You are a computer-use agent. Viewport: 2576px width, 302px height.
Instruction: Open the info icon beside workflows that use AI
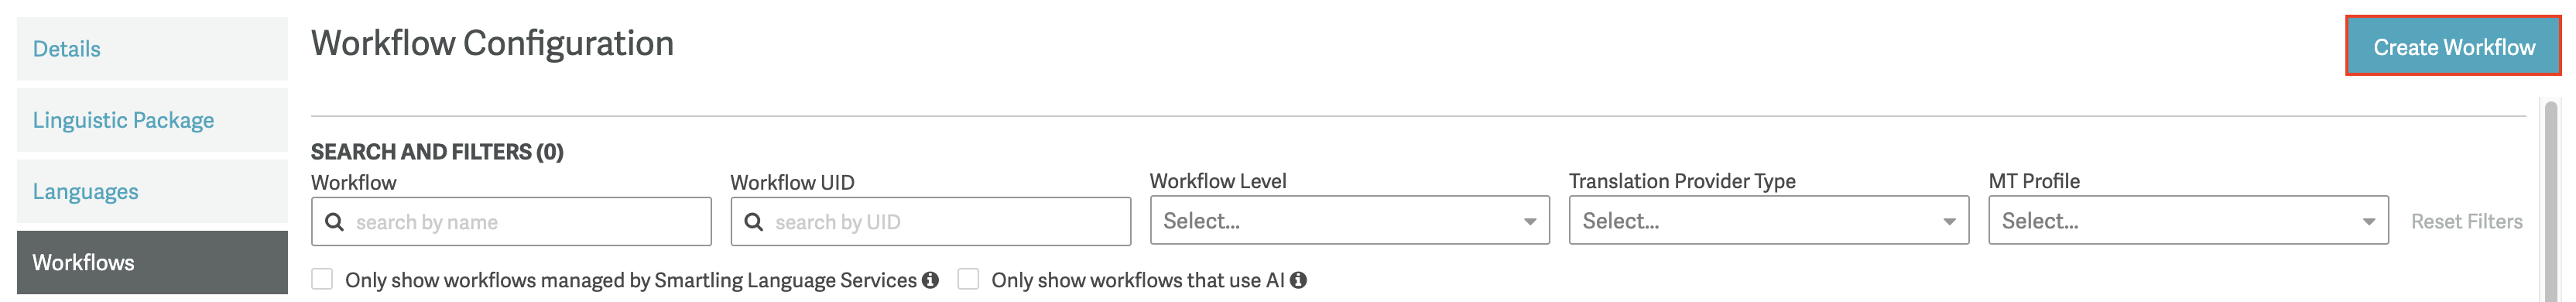pyautogui.click(x=1298, y=280)
